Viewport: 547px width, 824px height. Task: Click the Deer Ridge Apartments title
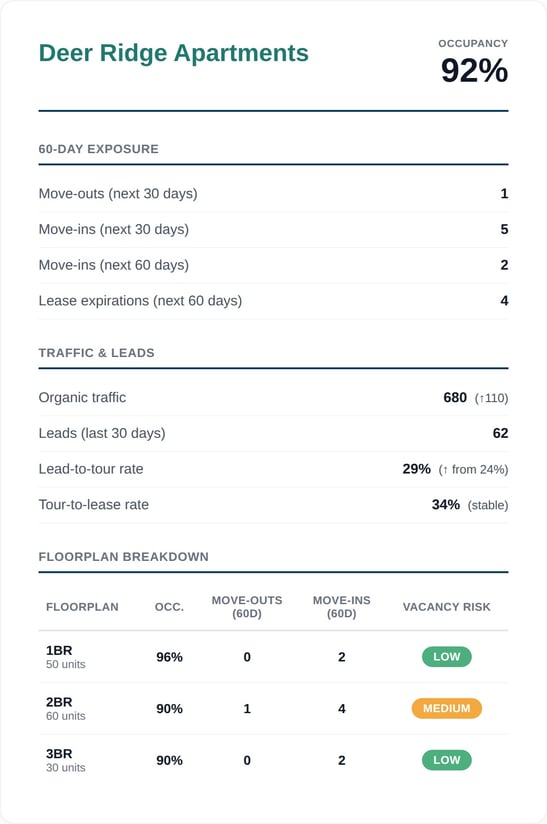pyautogui.click(x=173, y=53)
